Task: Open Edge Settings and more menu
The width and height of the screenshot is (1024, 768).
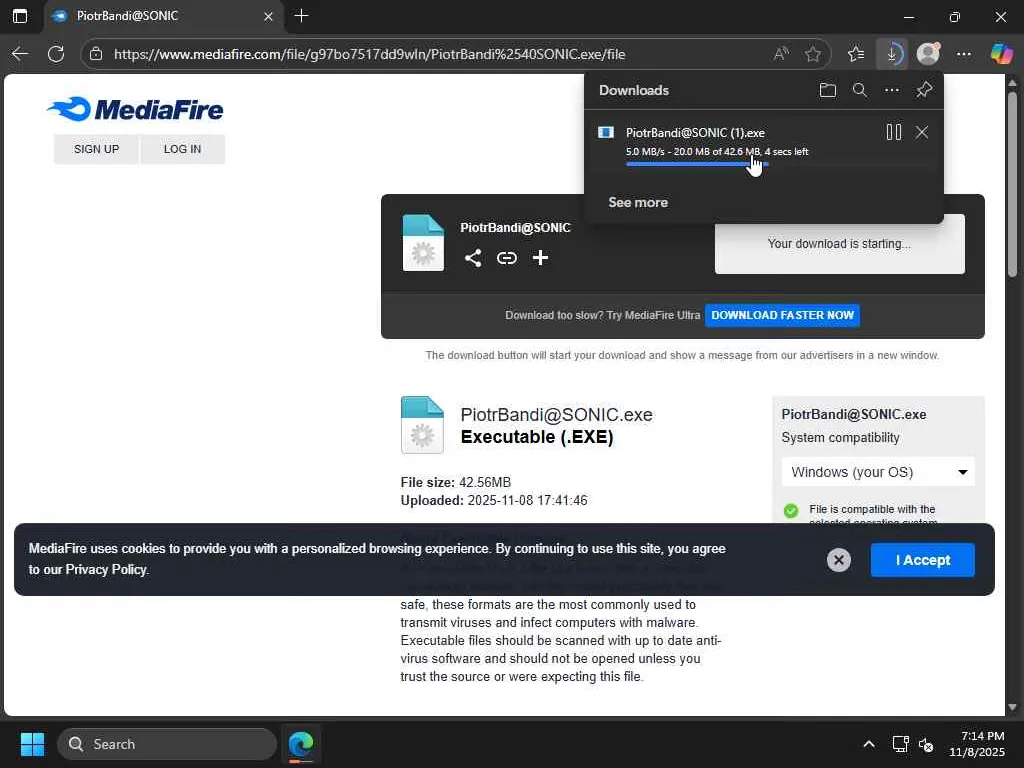Action: click(x=964, y=54)
